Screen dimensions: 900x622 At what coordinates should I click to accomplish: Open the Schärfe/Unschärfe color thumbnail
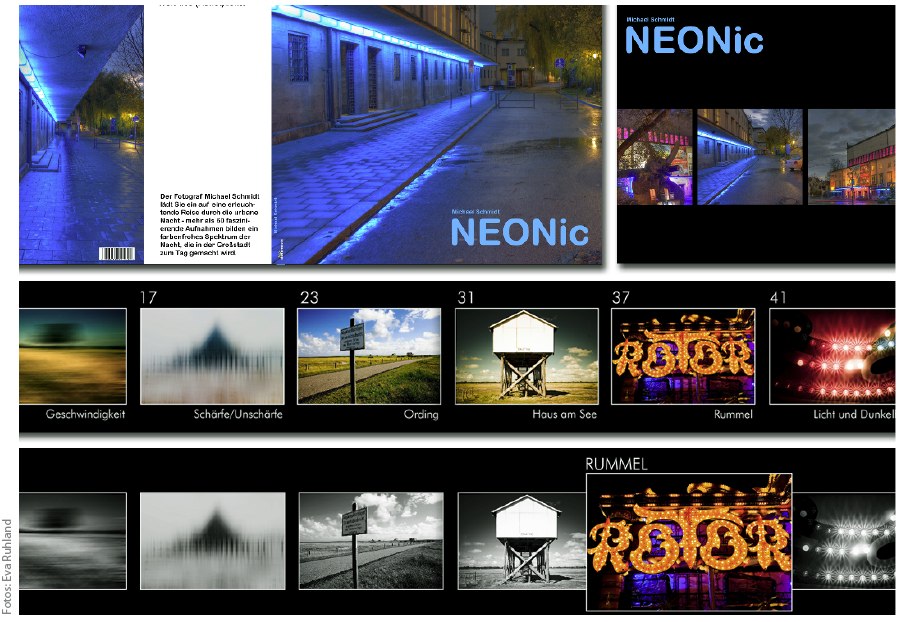click(x=212, y=356)
